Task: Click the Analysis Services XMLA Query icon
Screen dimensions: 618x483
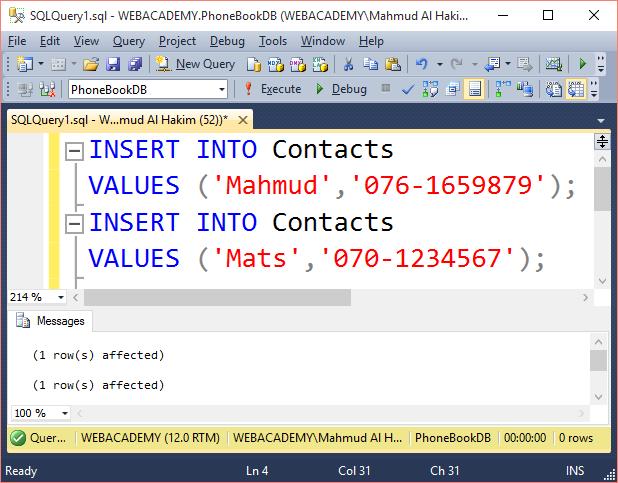Action: (x=320, y=64)
